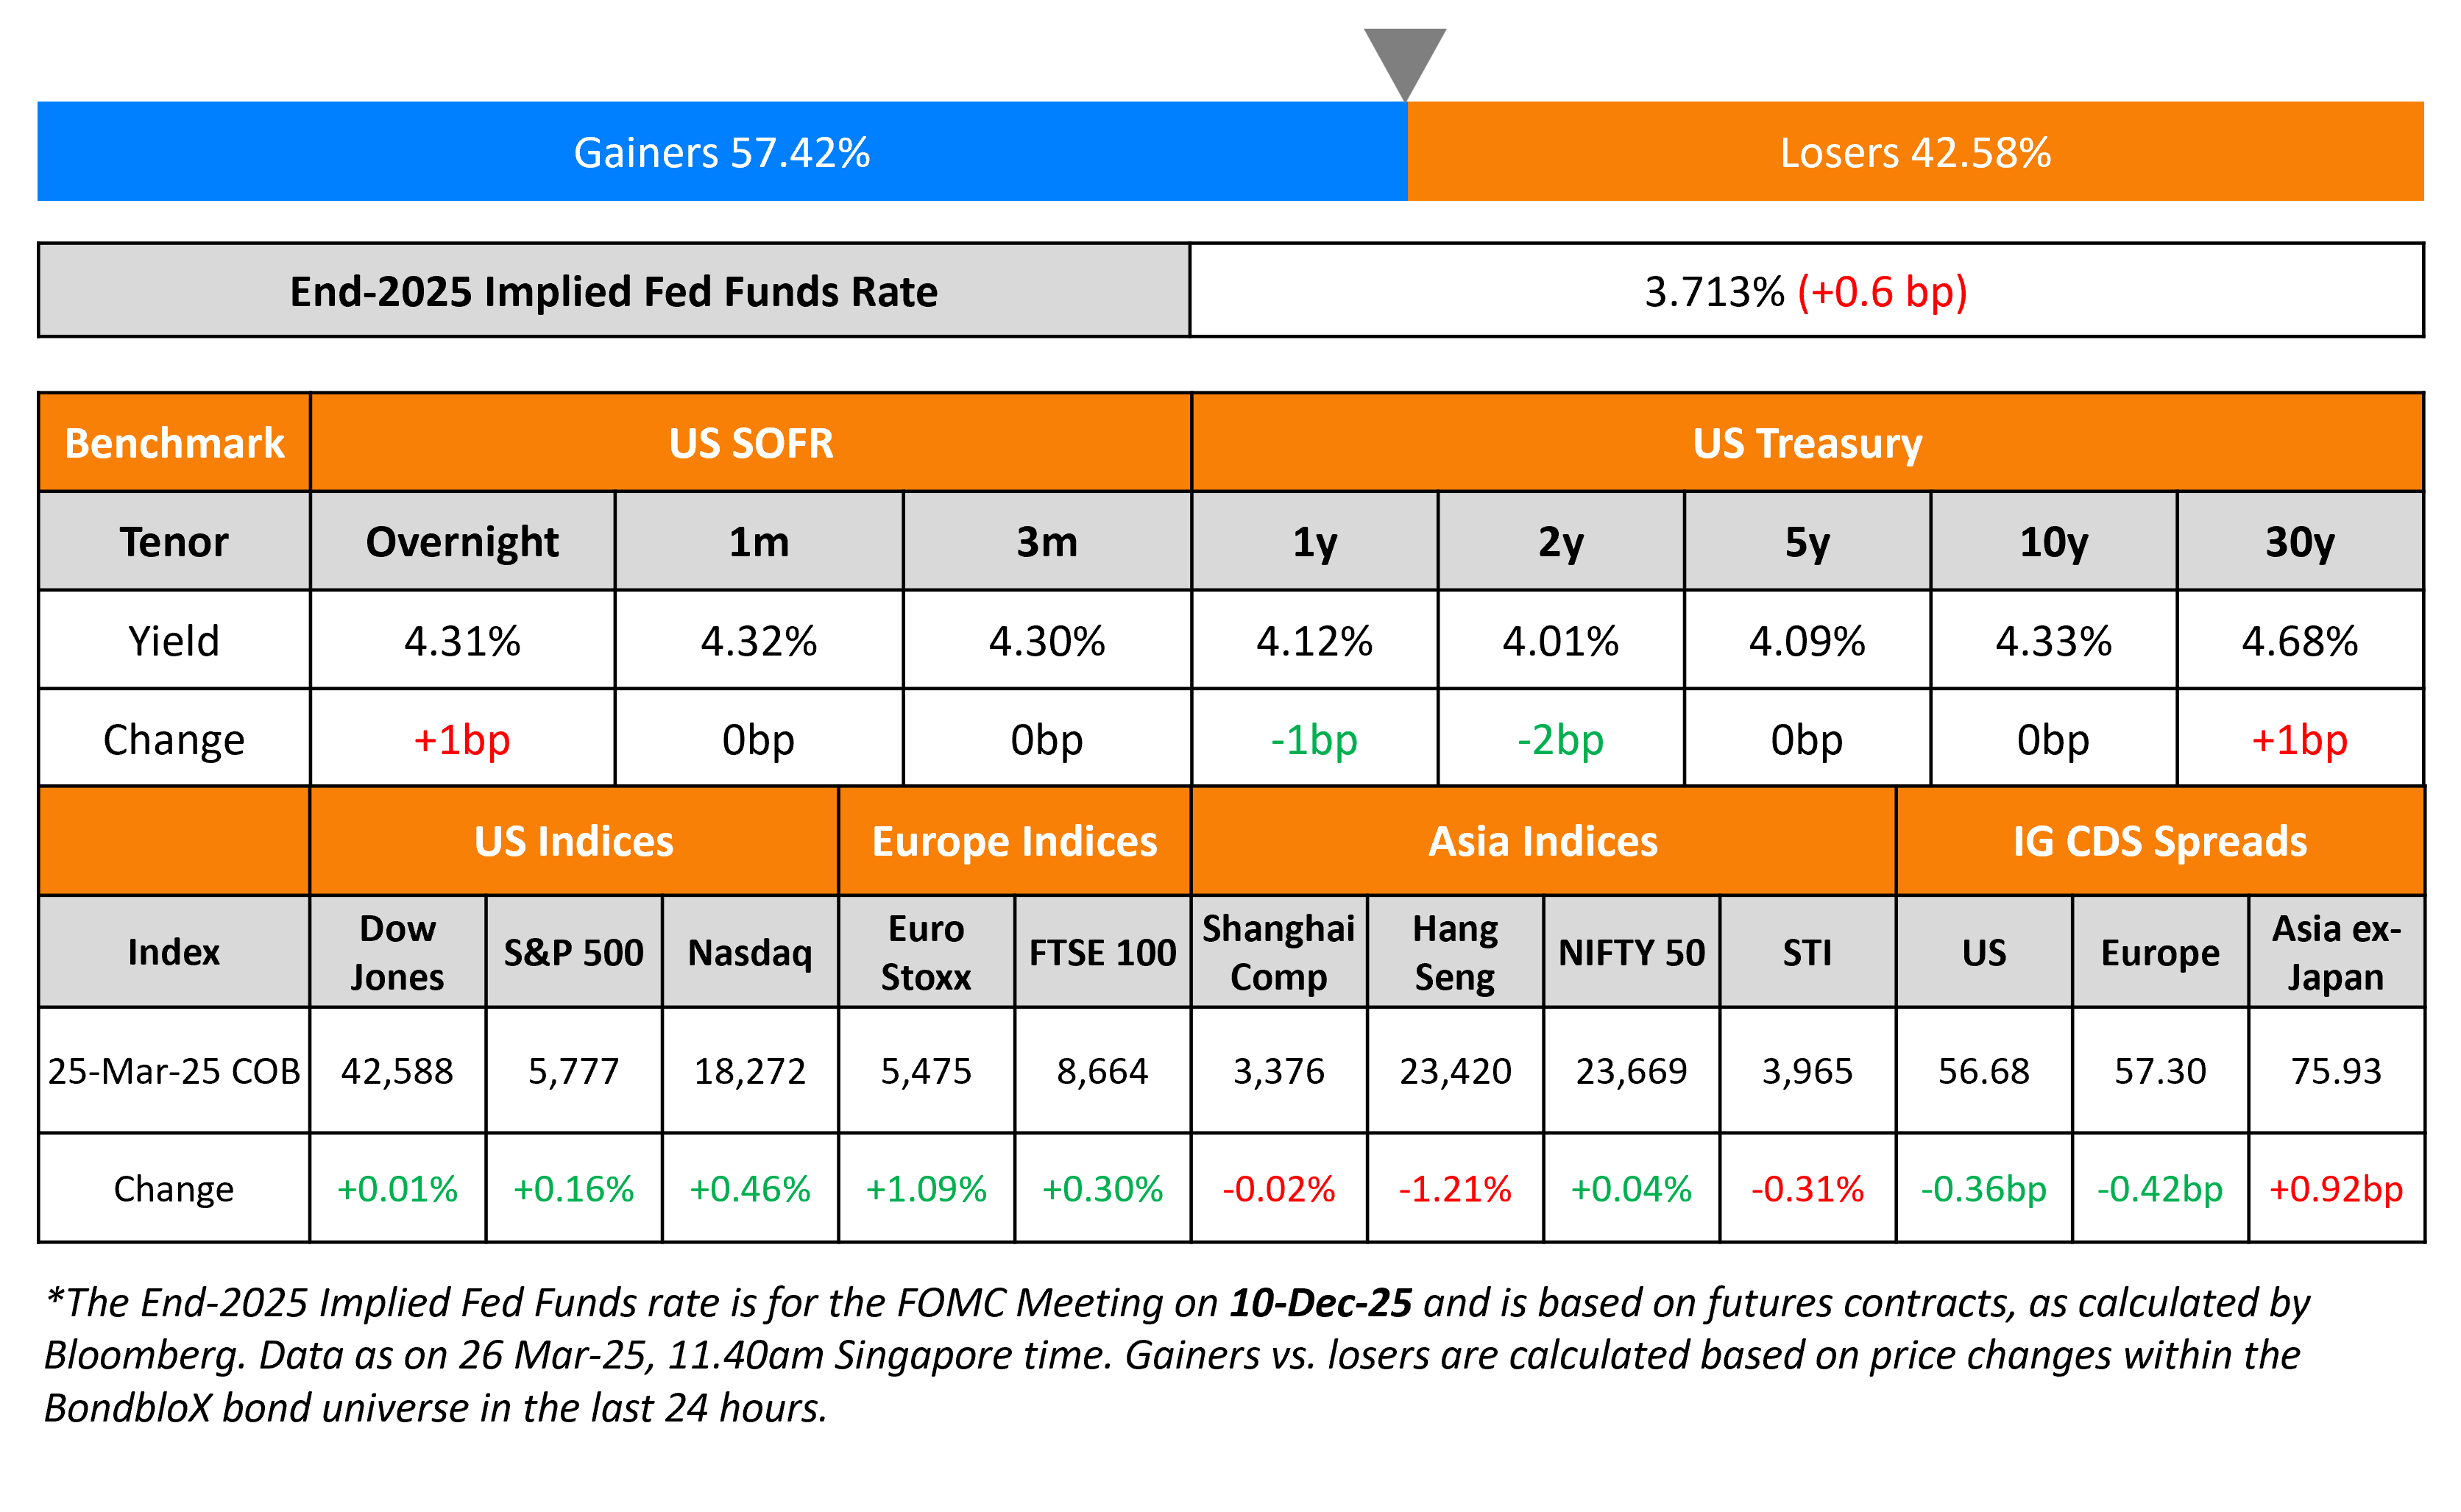Click the Overnight tenor column header
Viewport: 2461px width, 1512px height.
(x=462, y=541)
